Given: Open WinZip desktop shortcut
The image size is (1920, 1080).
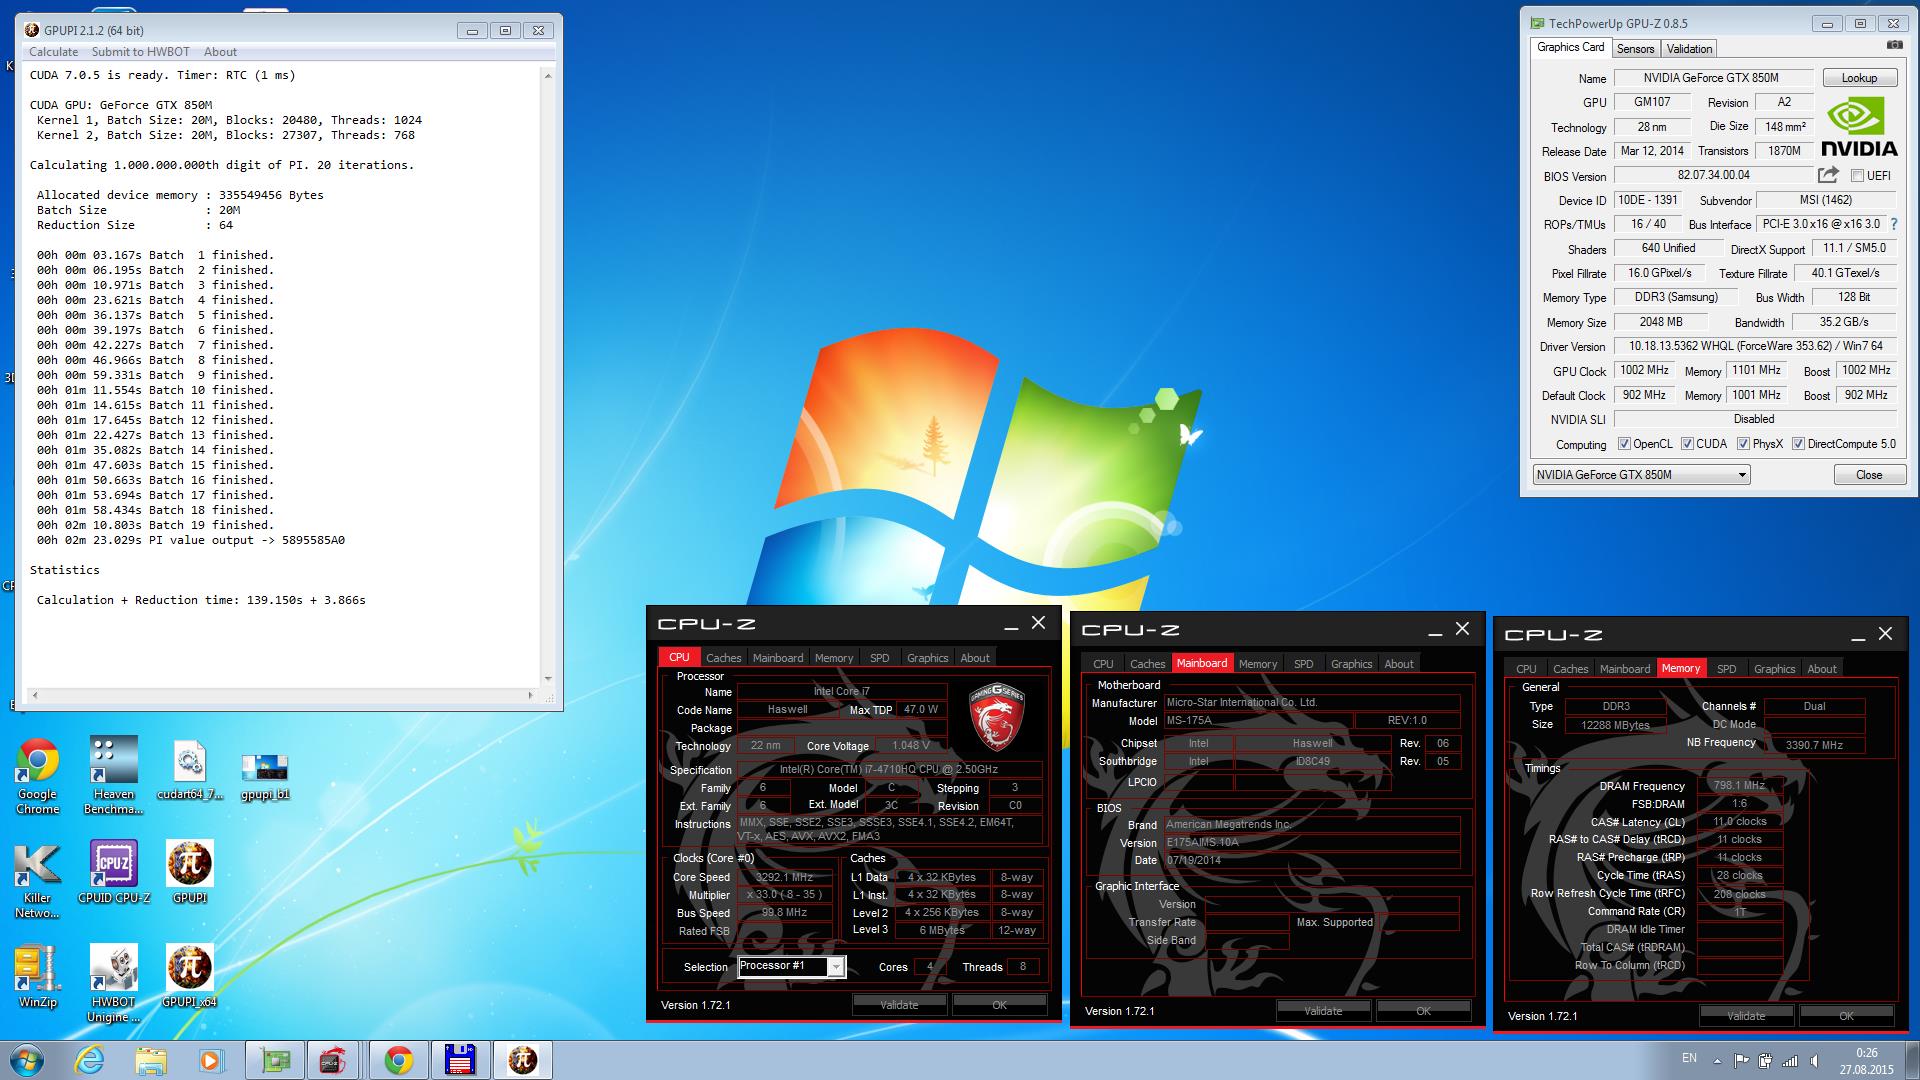Looking at the screenshot, I should (38, 977).
